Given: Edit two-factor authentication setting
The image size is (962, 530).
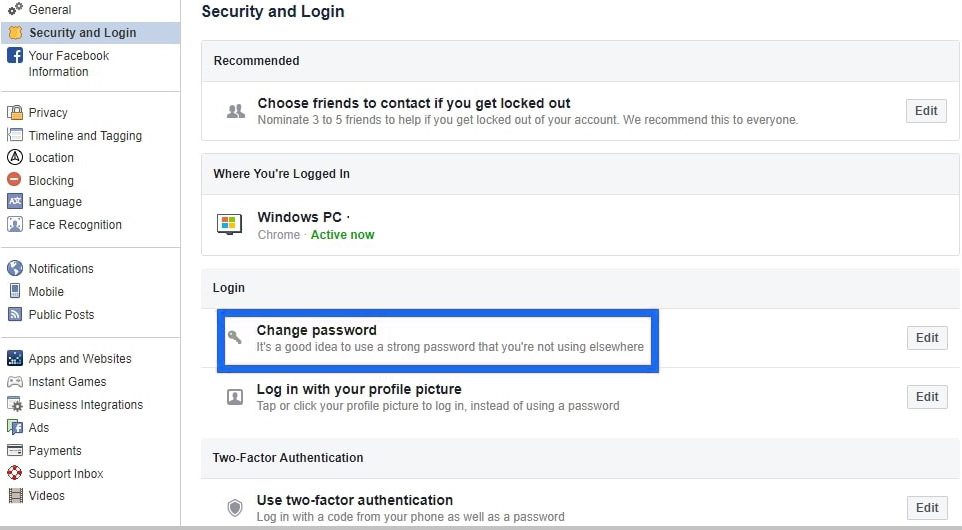Looking at the screenshot, I should [927, 508].
